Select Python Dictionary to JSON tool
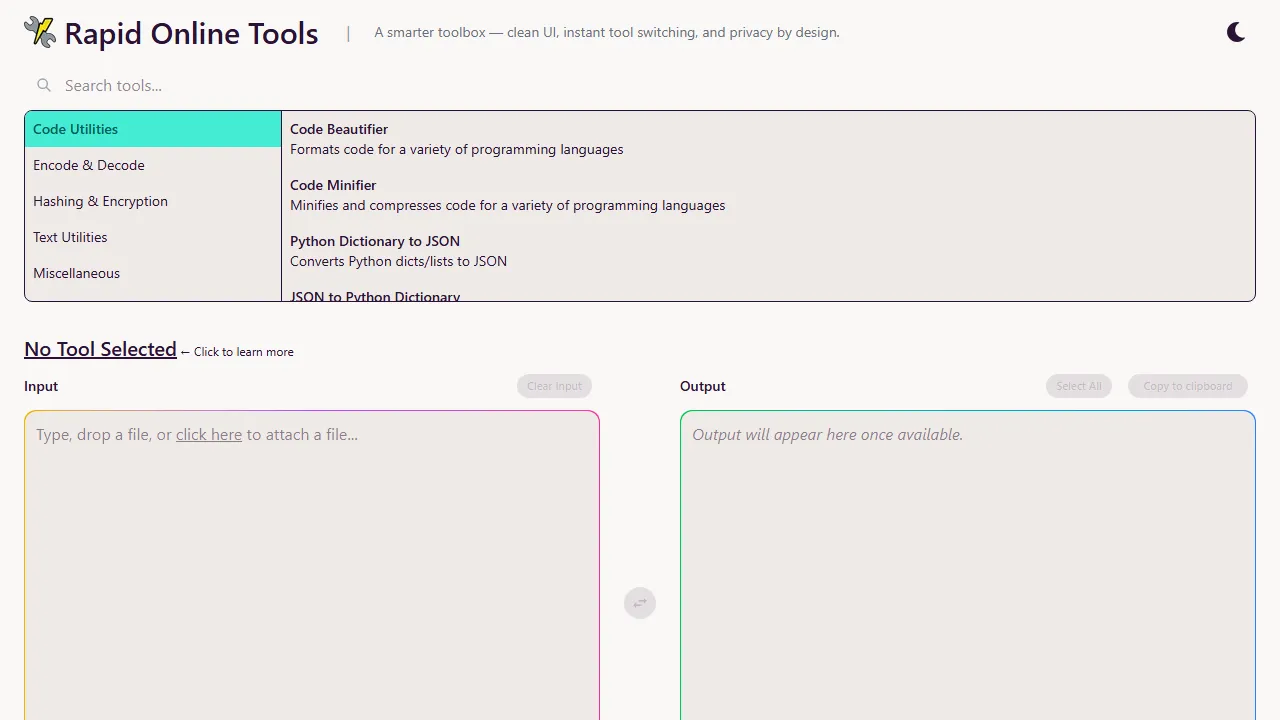Screen dimensions: 1280x720 tap(375, 241)
